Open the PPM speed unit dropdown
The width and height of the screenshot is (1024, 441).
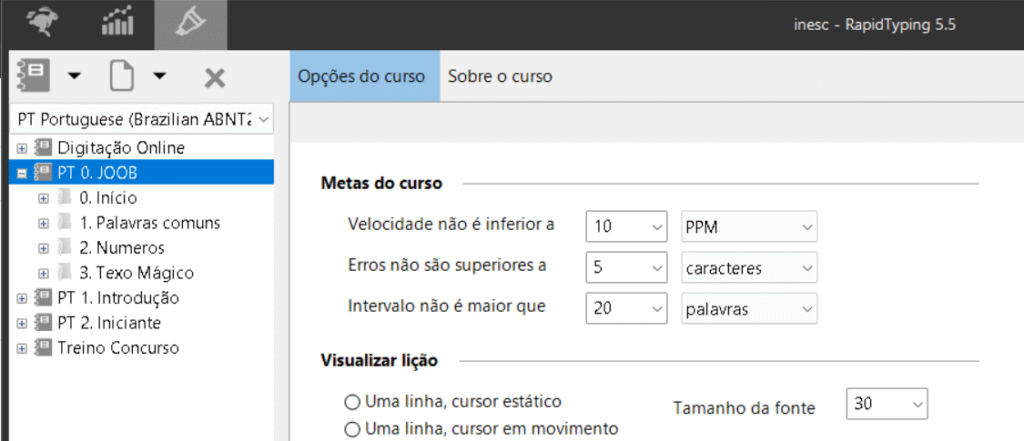coord(807,226)
